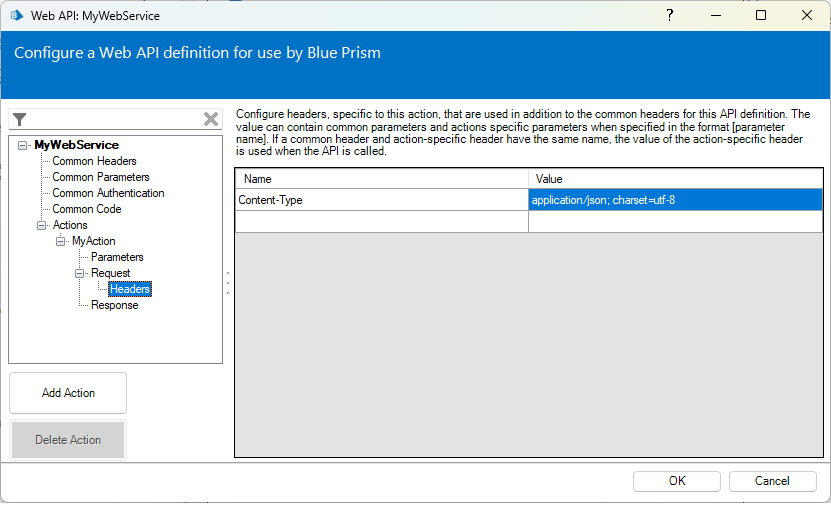Cancel the Web API dialog

point(772,481)
